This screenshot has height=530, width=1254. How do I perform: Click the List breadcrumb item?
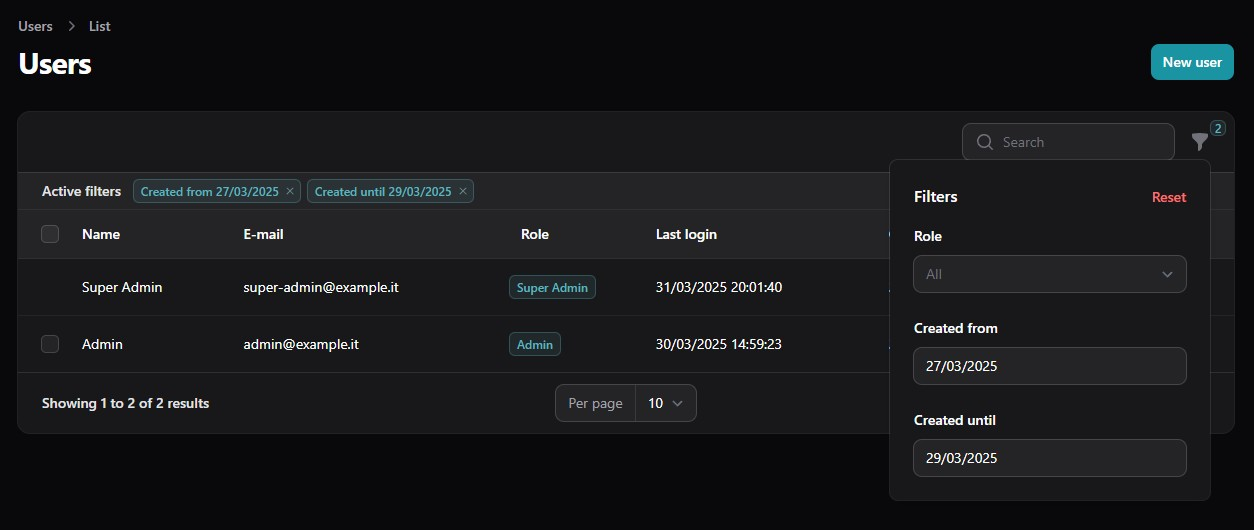[x=99, y=27]
